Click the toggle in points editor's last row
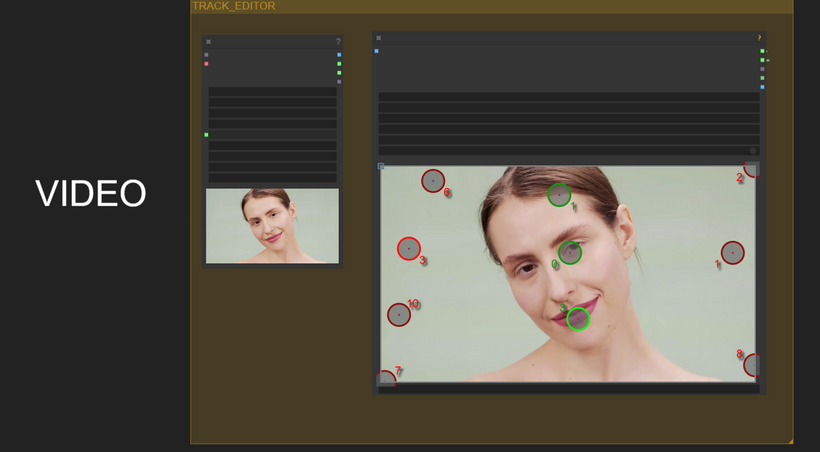 click(753, 151)
